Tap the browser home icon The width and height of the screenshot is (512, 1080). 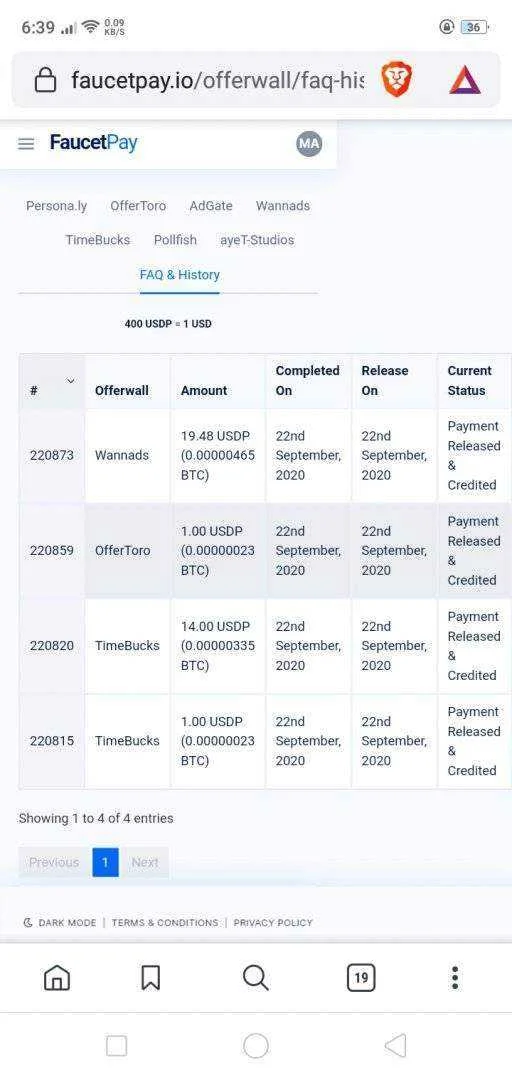(x=57, y=977)
